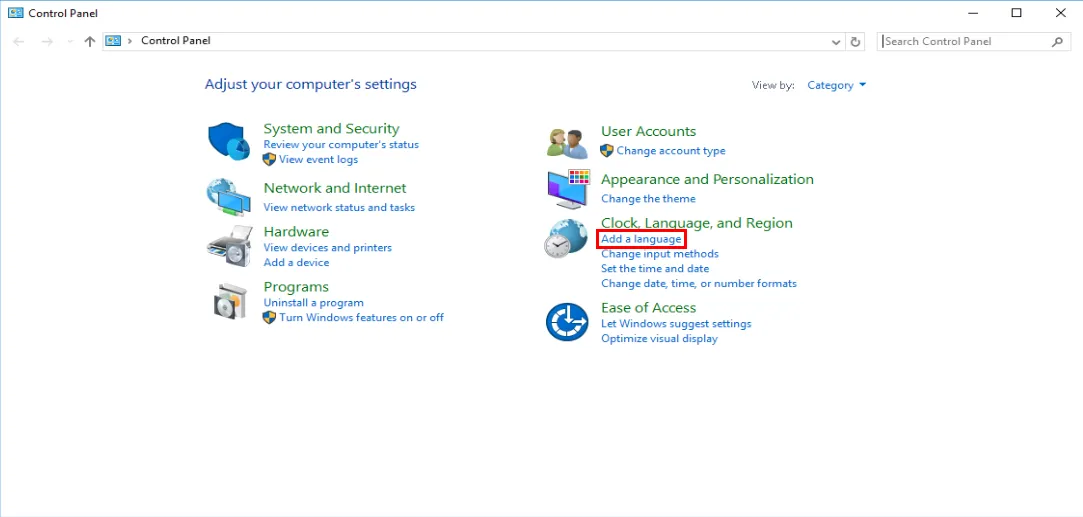Open the Appearance and Personalization monitor icon
The height and width of the screenshot is (517, 1083).
pos(567,189)
